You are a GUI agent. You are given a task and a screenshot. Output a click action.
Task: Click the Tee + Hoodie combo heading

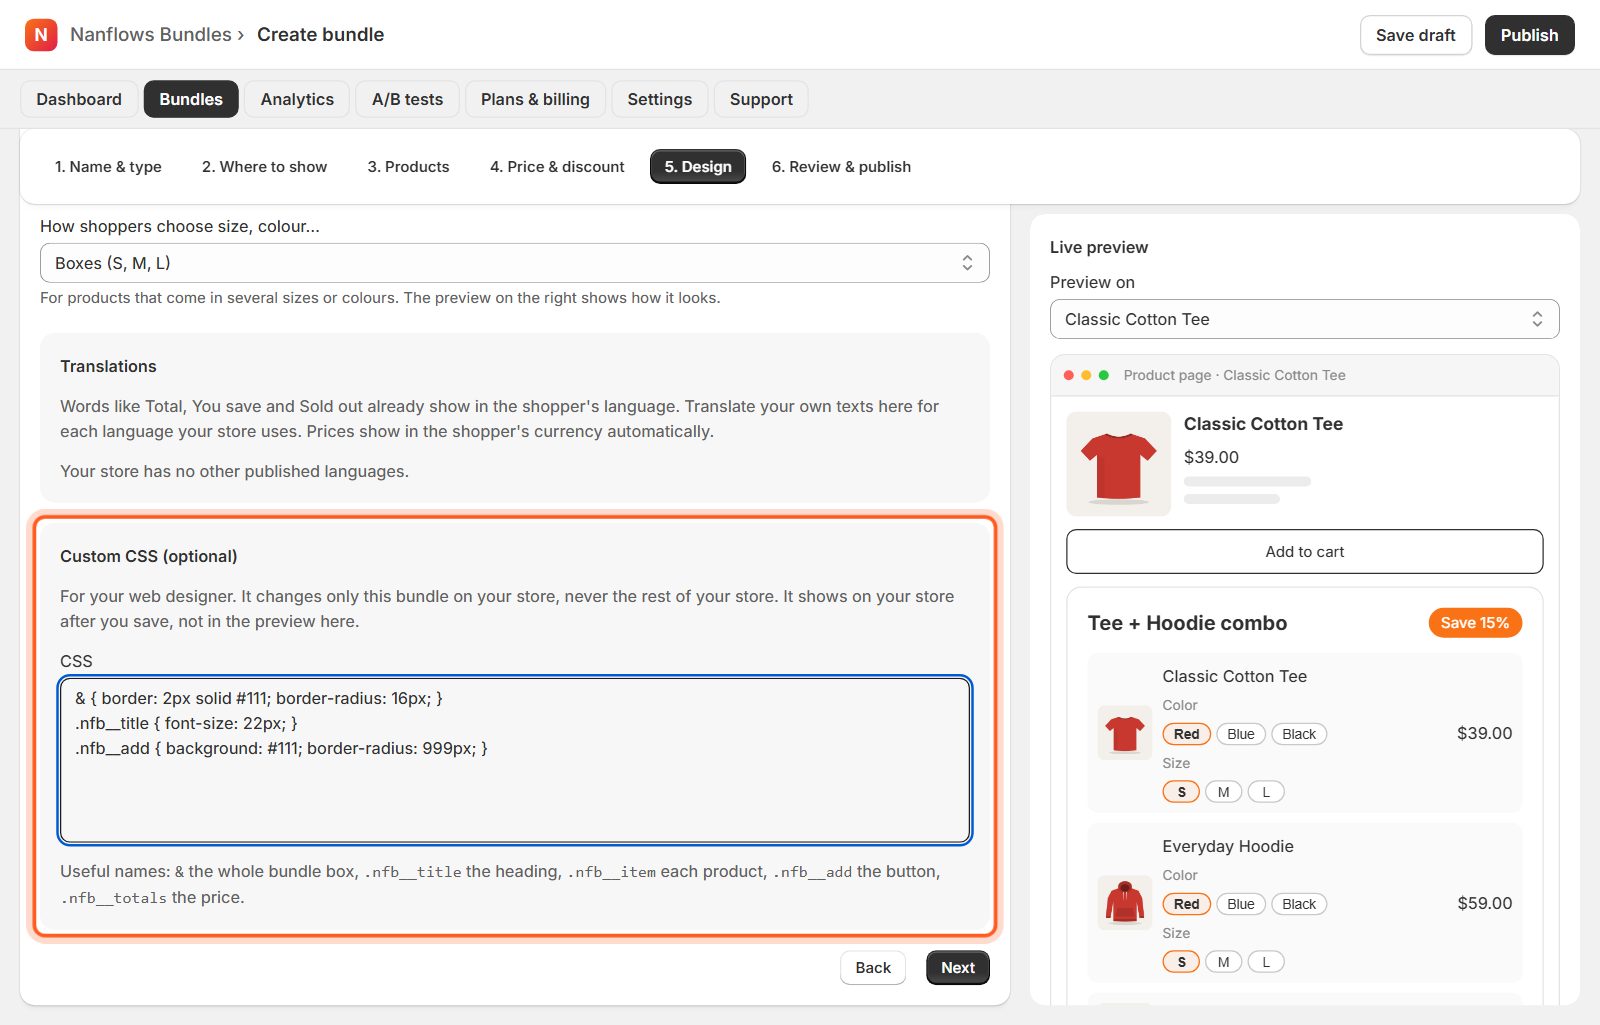(1188, 623)
